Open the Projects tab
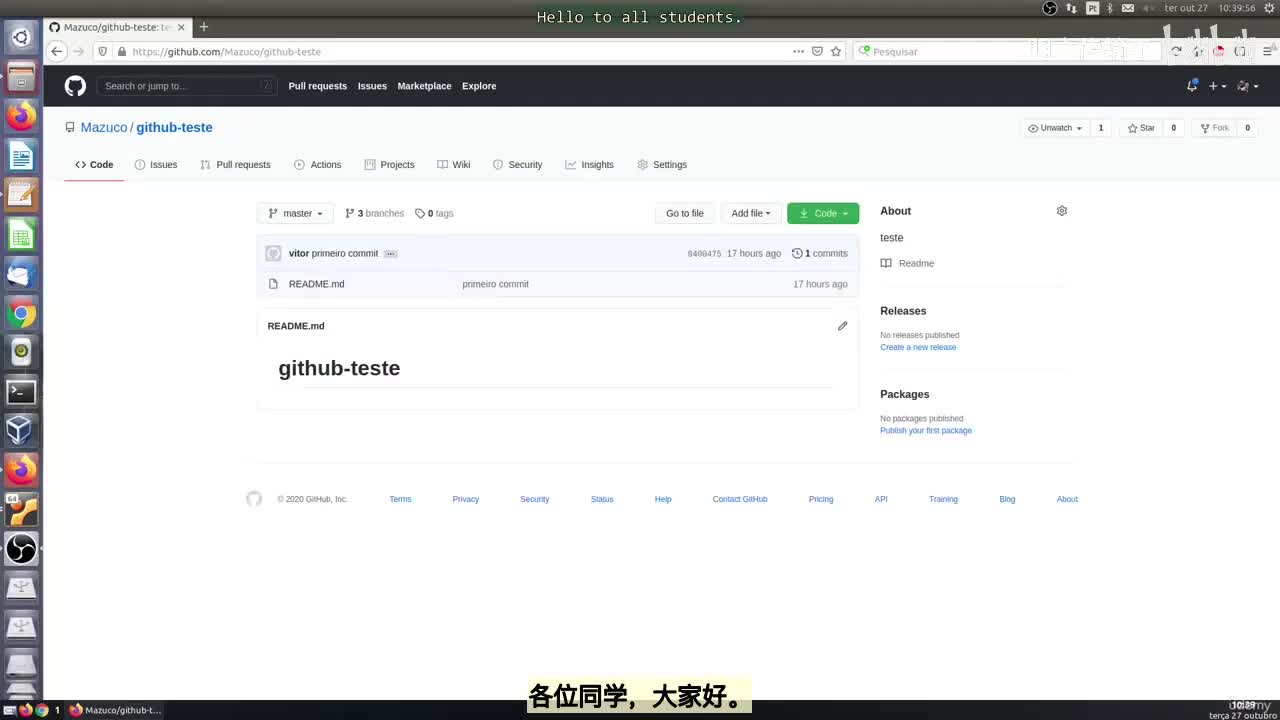Image resolution: width=1280 pixels, height=720 pixels. (389, 165)
